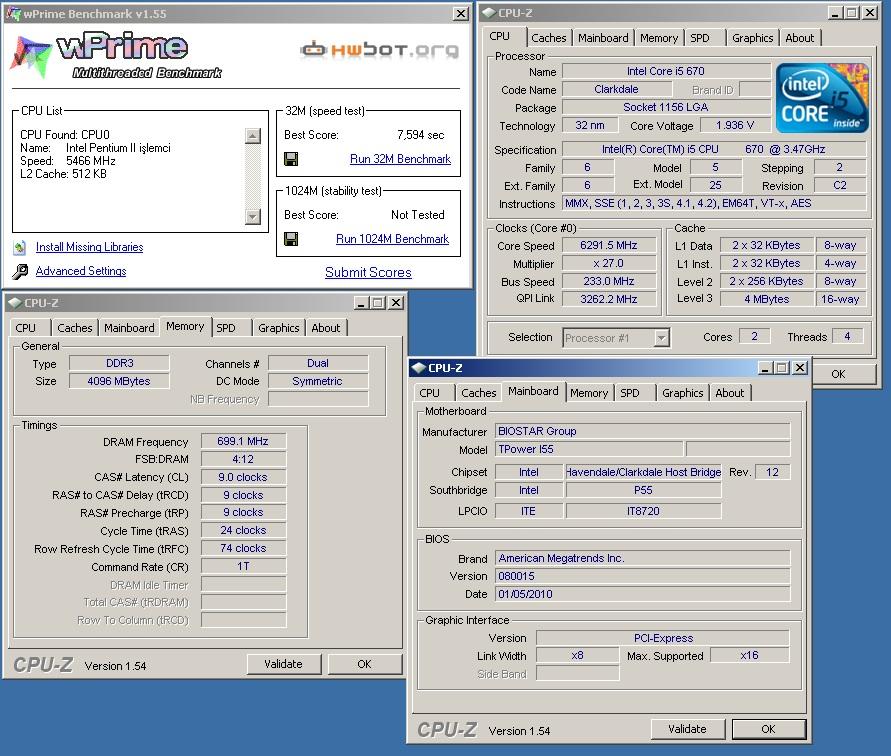Click the Multiplier x 27.0 value

(x=609, y=264)
